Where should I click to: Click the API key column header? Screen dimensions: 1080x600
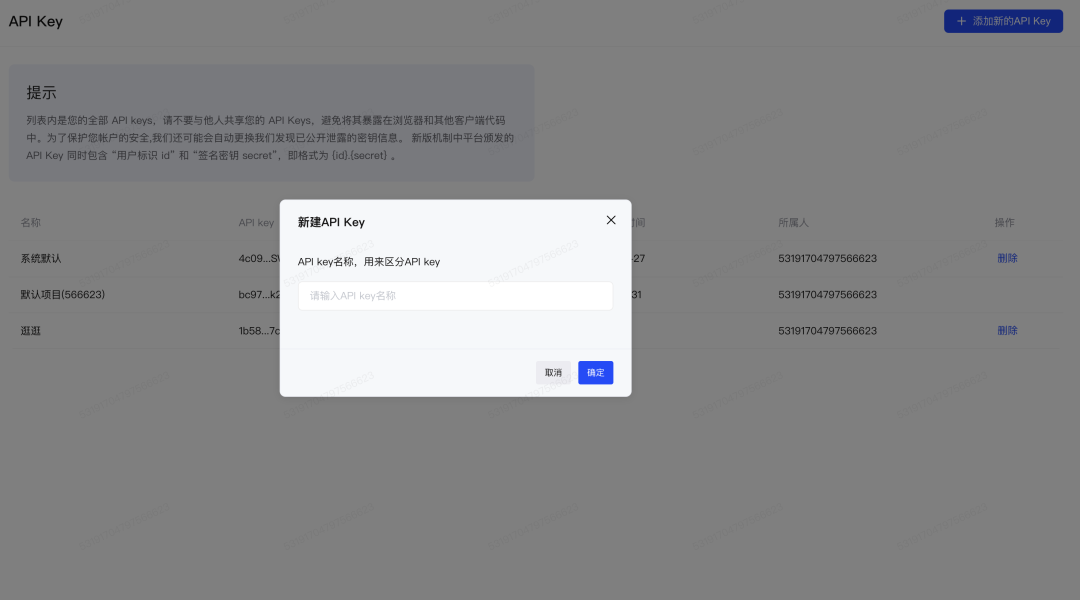(255, 222)
